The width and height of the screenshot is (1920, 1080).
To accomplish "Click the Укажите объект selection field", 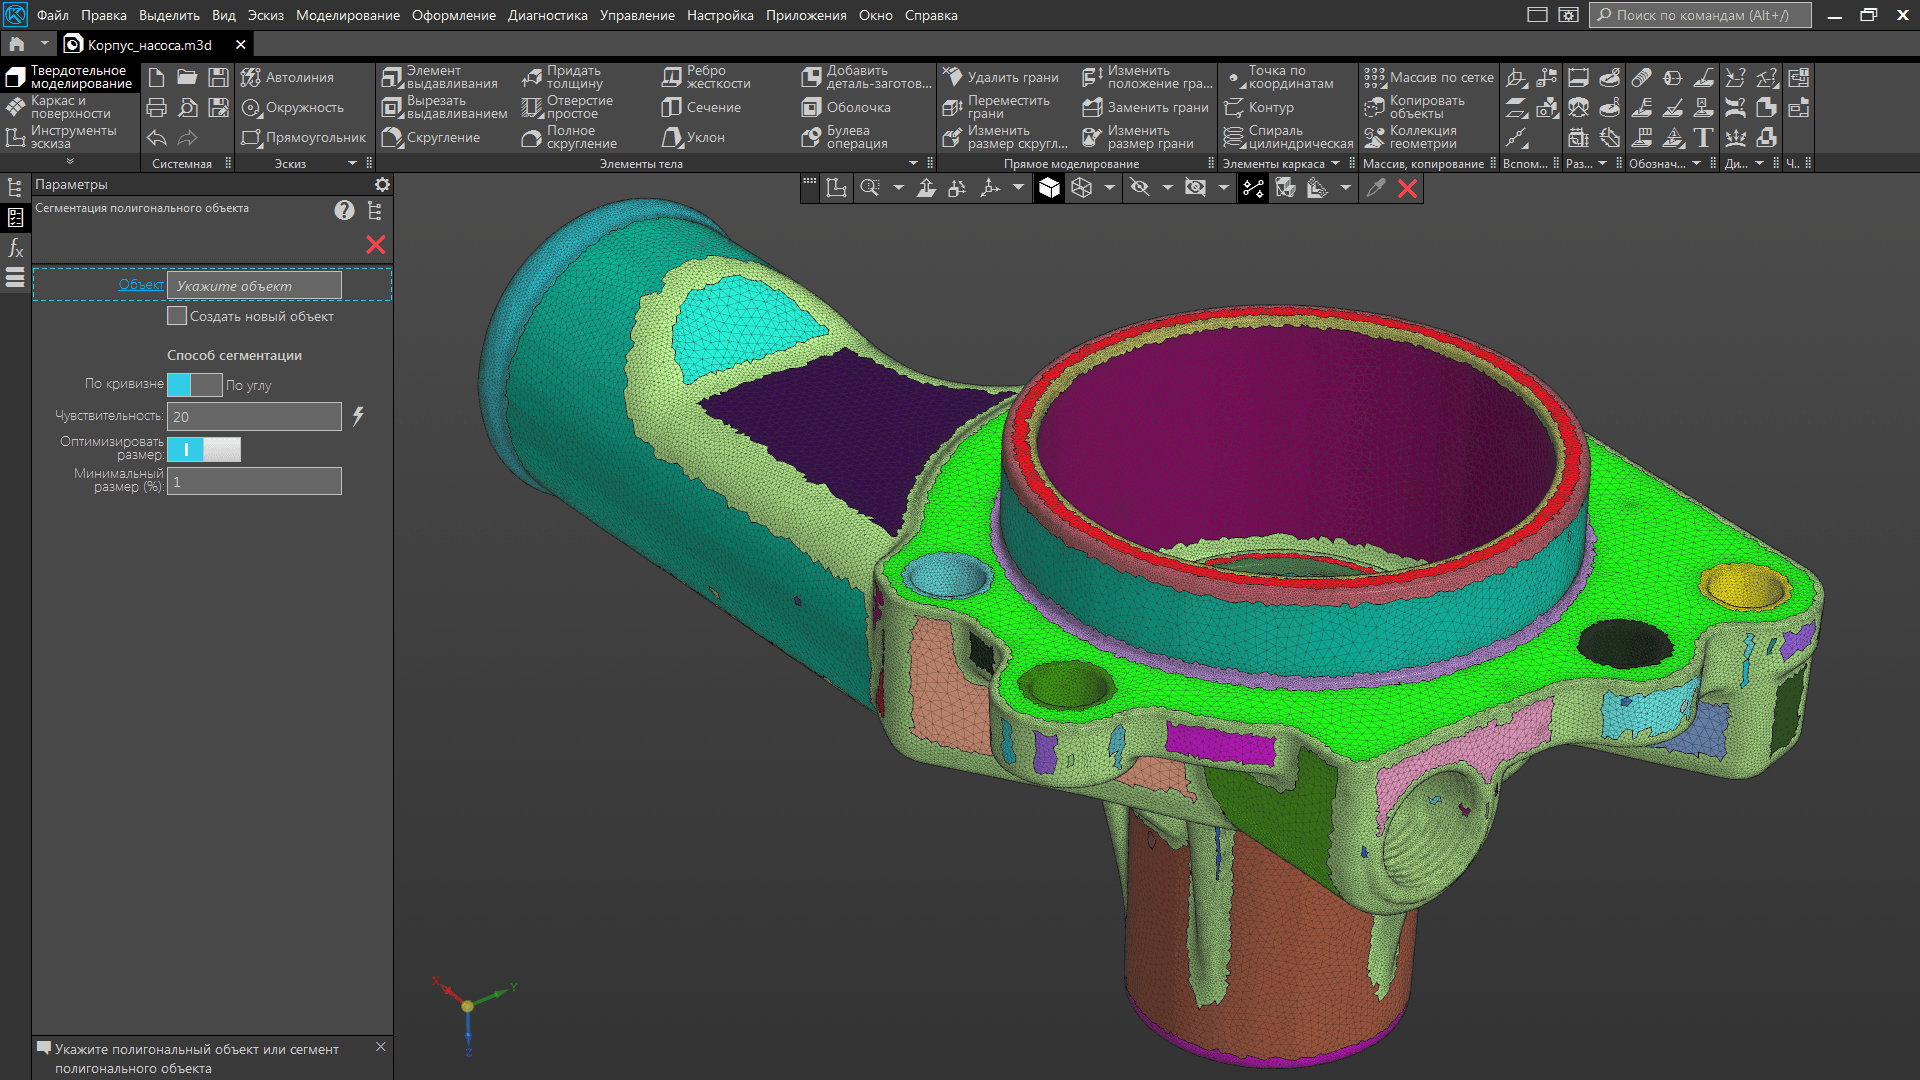I will click(255, 284).
